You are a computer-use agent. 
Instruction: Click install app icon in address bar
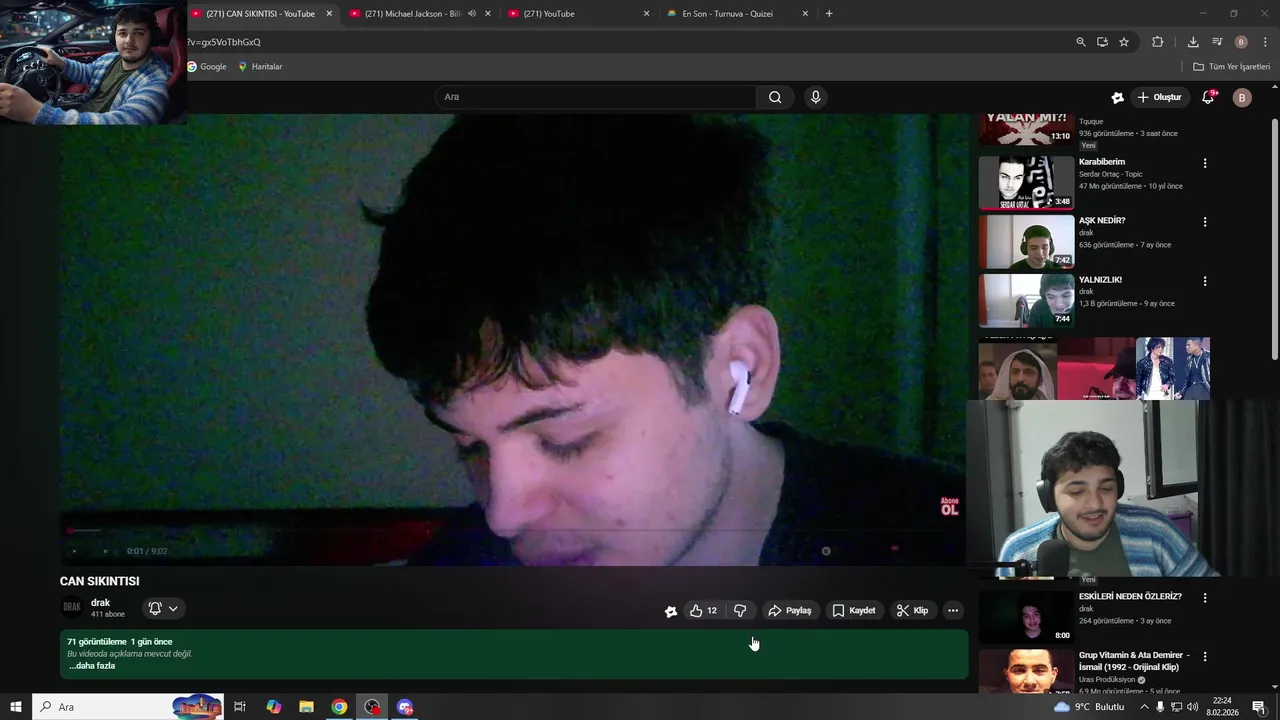(x=1102, y=42)
